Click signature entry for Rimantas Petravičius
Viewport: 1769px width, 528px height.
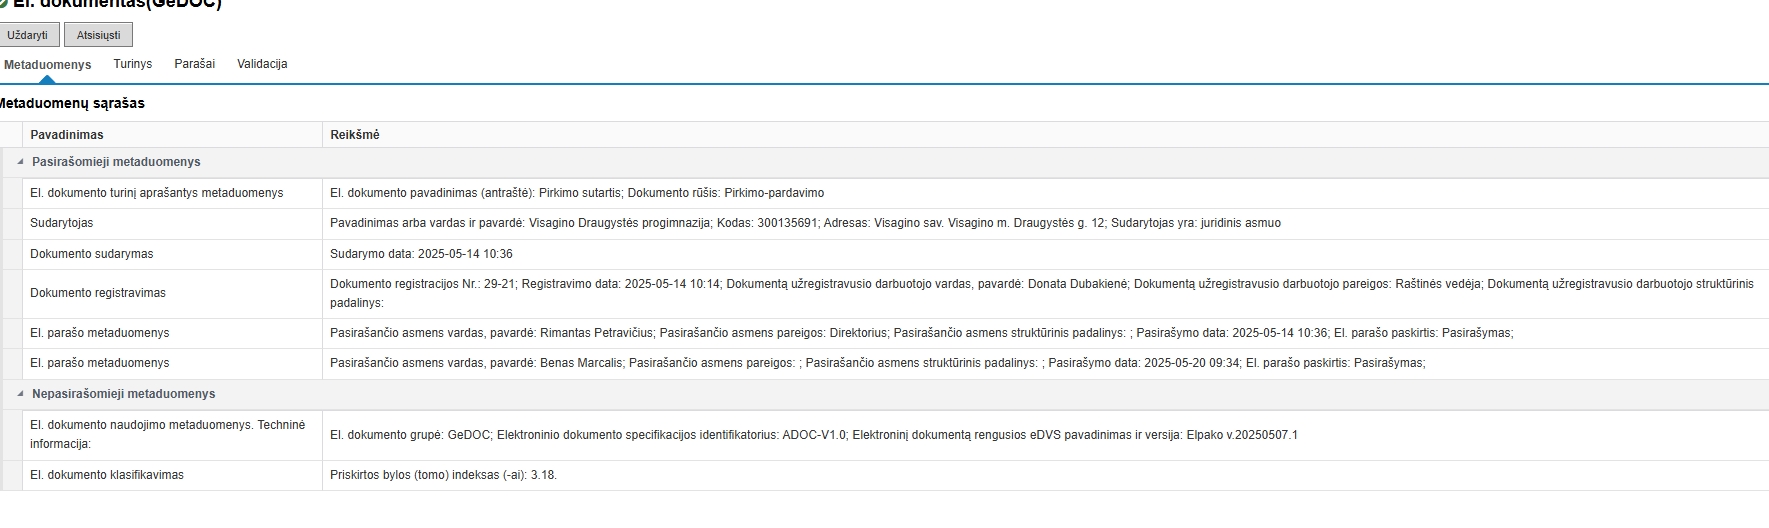[x=921, y=333]
